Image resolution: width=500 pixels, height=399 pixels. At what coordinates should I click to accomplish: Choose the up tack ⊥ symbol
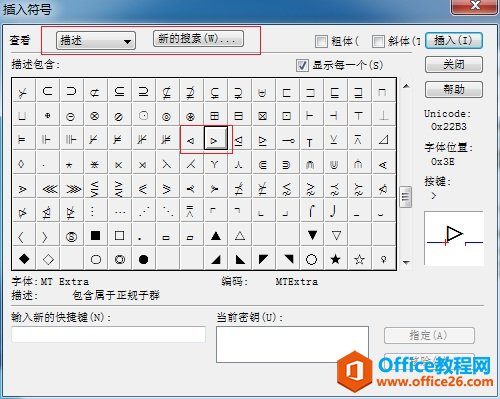[x=384, y=116]
